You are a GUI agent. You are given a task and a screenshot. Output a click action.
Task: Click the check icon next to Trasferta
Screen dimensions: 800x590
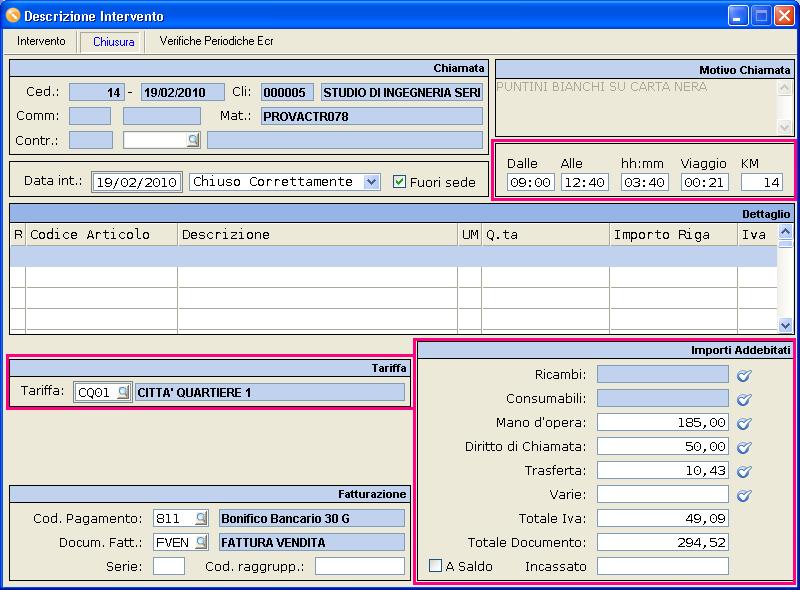(x=744, y=471)
